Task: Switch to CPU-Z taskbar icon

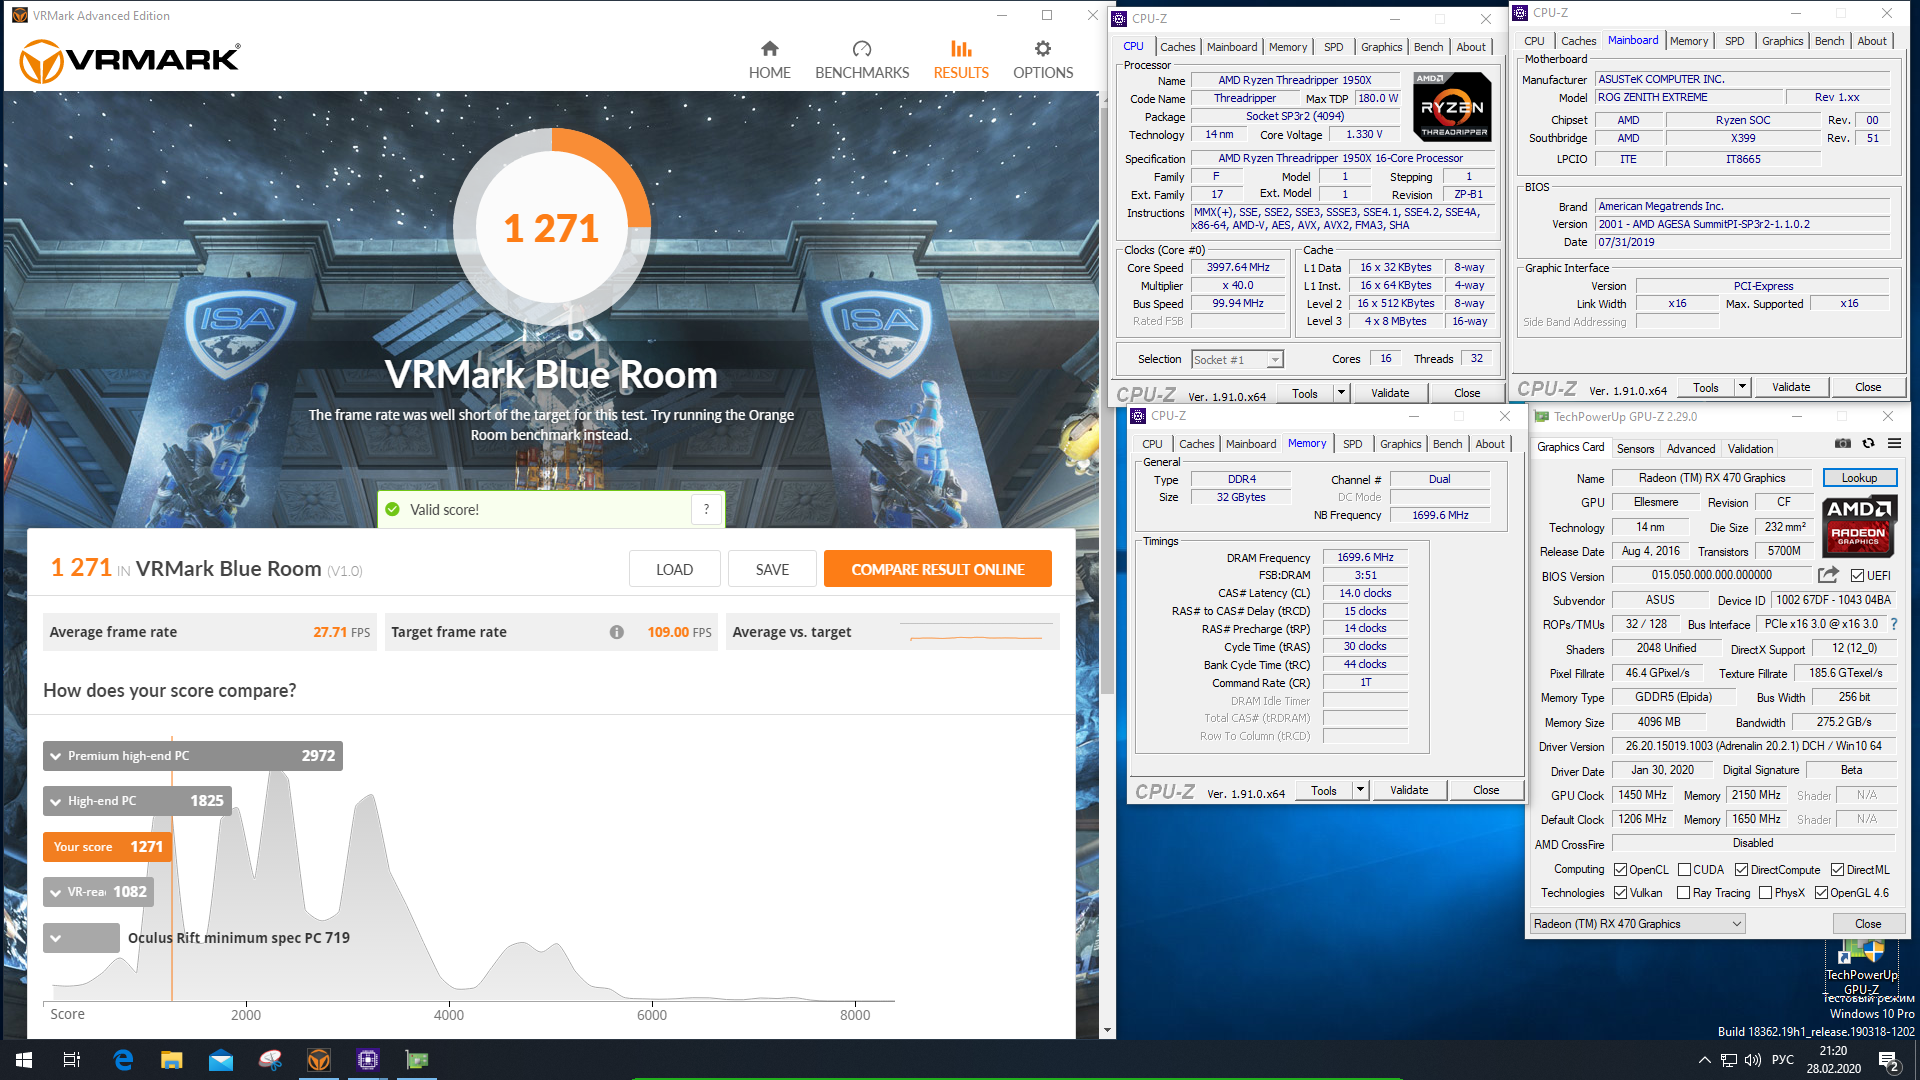Action: tap(368, 1060)
